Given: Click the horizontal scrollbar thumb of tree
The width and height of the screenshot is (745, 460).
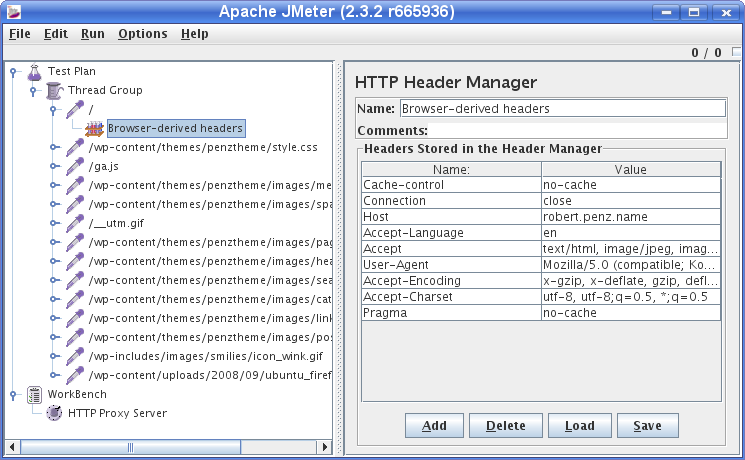Looking at the screenshot, I should click(131, 447).
